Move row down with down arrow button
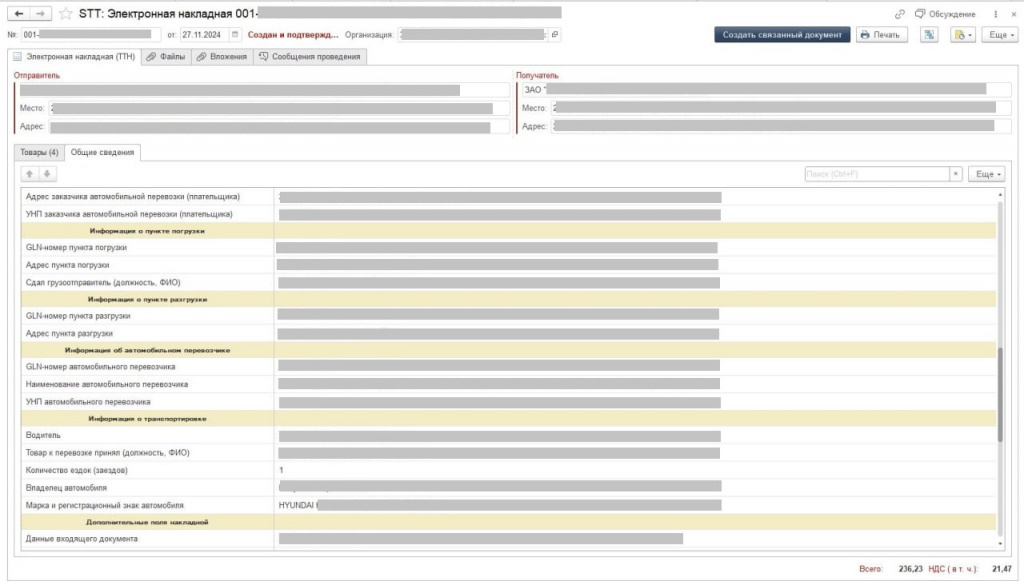The height and width of the screenshot is (585, 1024). click(47, 174)
